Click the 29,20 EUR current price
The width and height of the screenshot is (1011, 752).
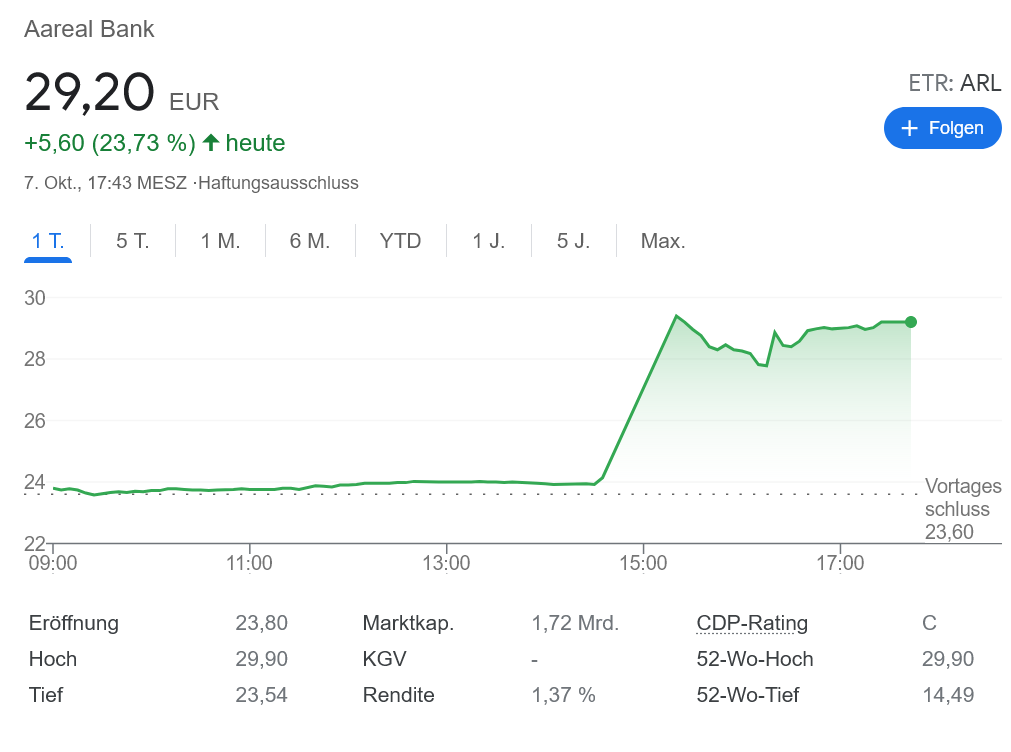coord(121,93)
